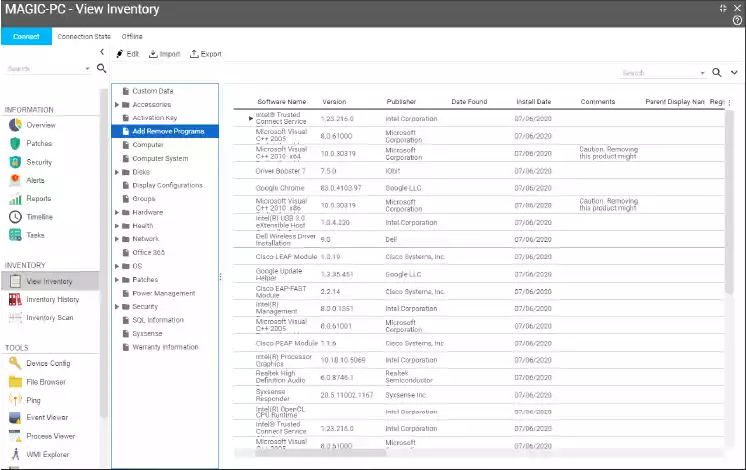Click the inventory grid vertical scrollbar
This screenshot has width=746, height=470.
click(x=729, y=202)
